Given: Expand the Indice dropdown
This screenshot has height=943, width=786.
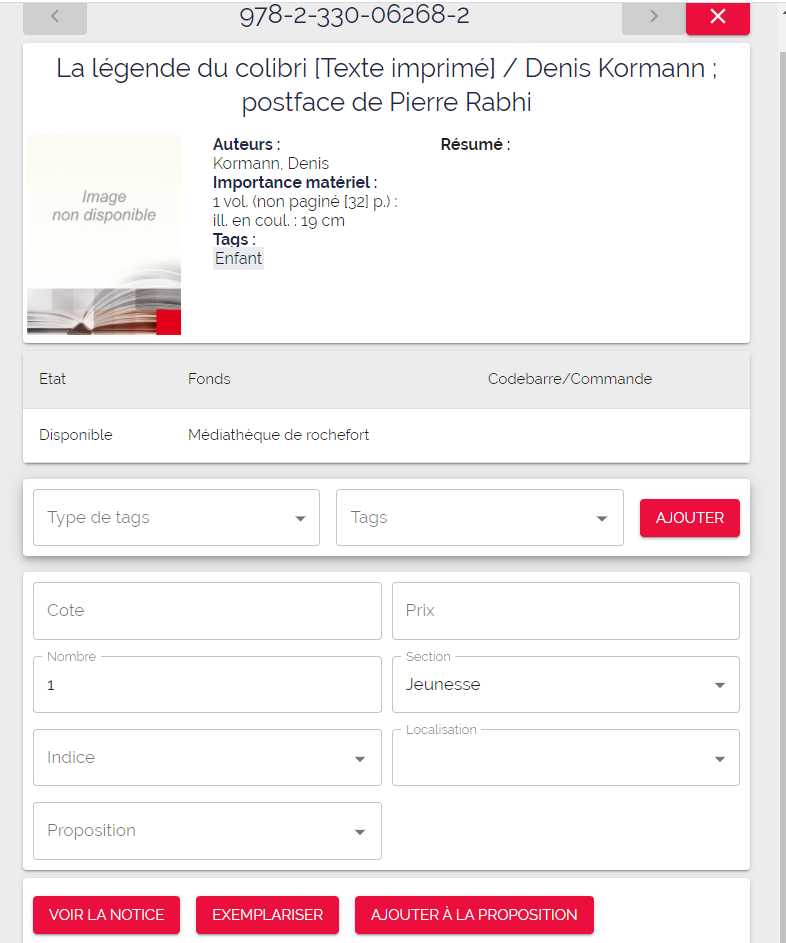Looking at the screenshot, I should coord(207,758).
